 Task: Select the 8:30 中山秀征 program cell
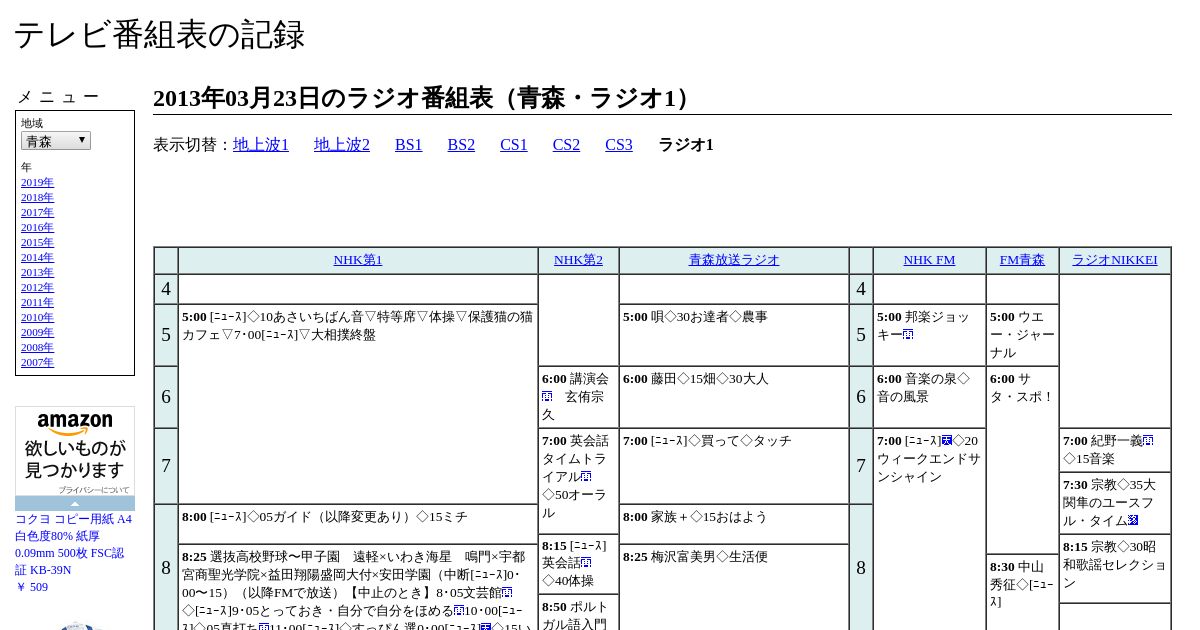coord(1022,592)
